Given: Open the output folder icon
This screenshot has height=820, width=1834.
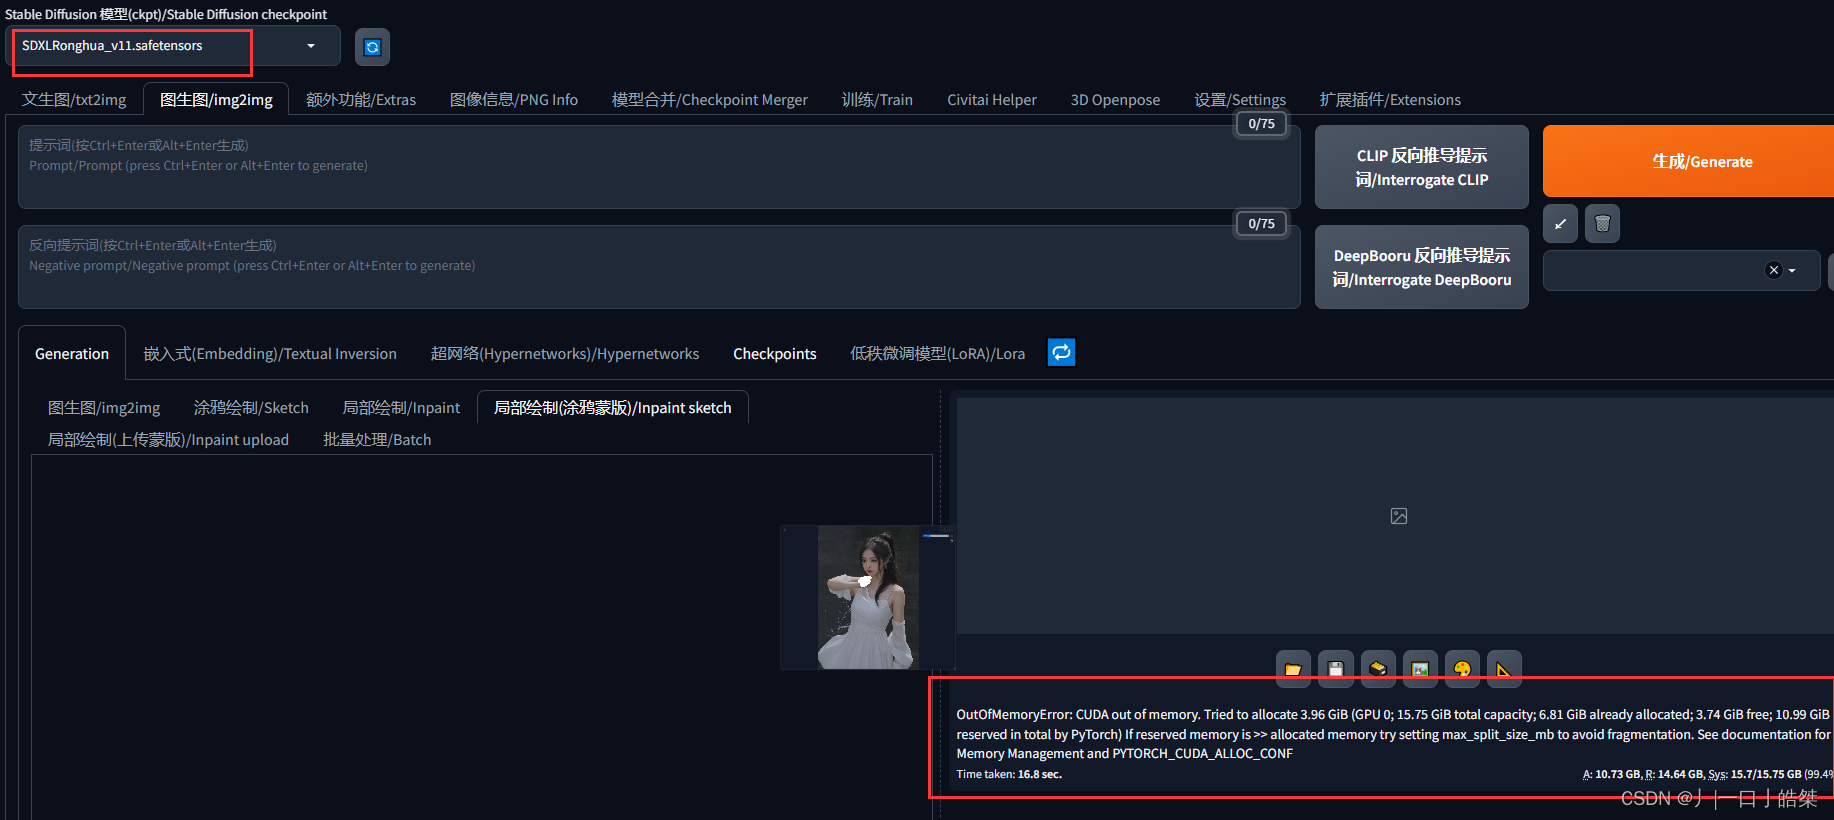Looking at the screenshot, I should [1293, 669].
